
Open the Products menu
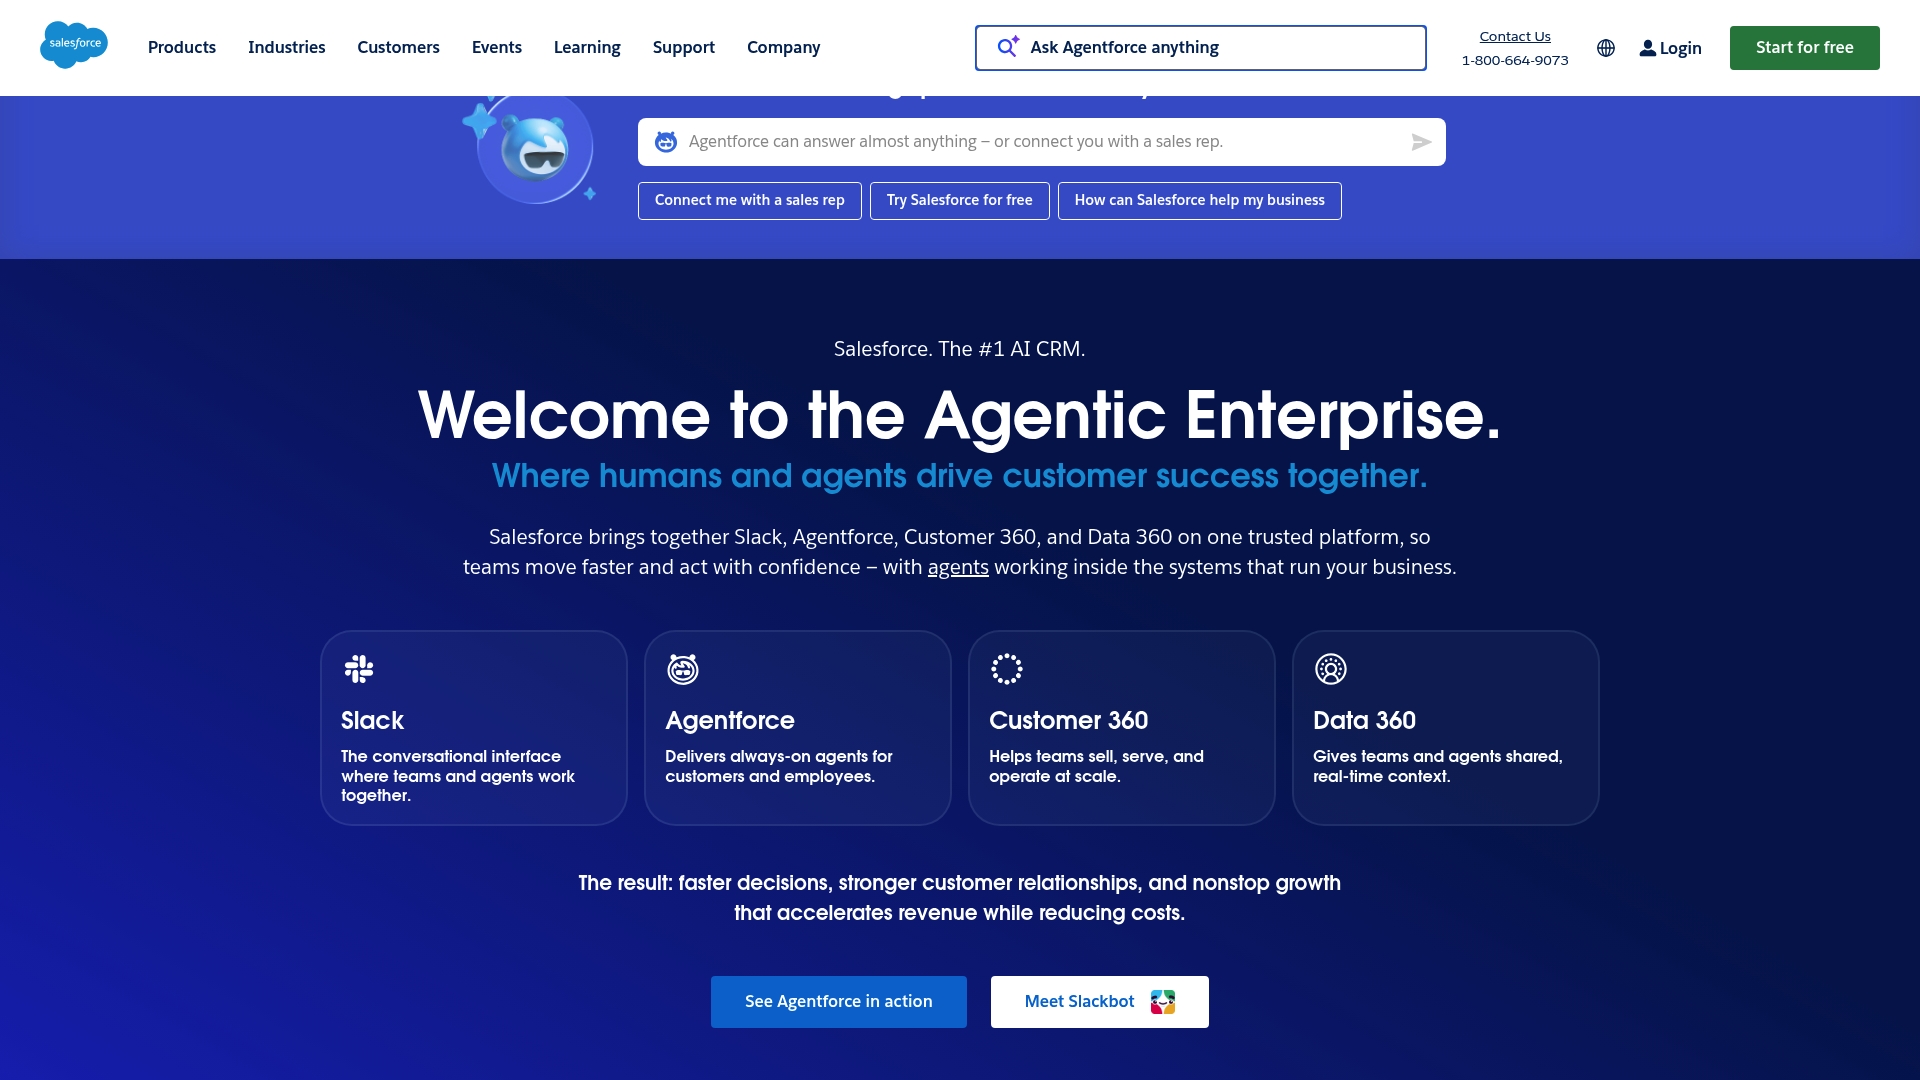(182, 47)
